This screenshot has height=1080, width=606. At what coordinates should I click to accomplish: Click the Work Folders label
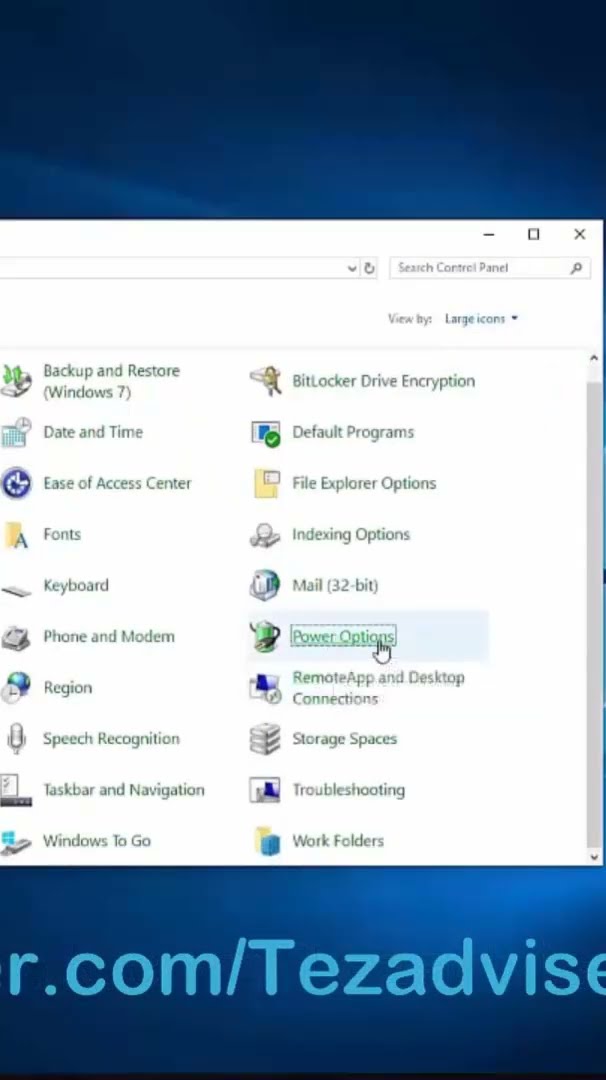coord(338,840)
